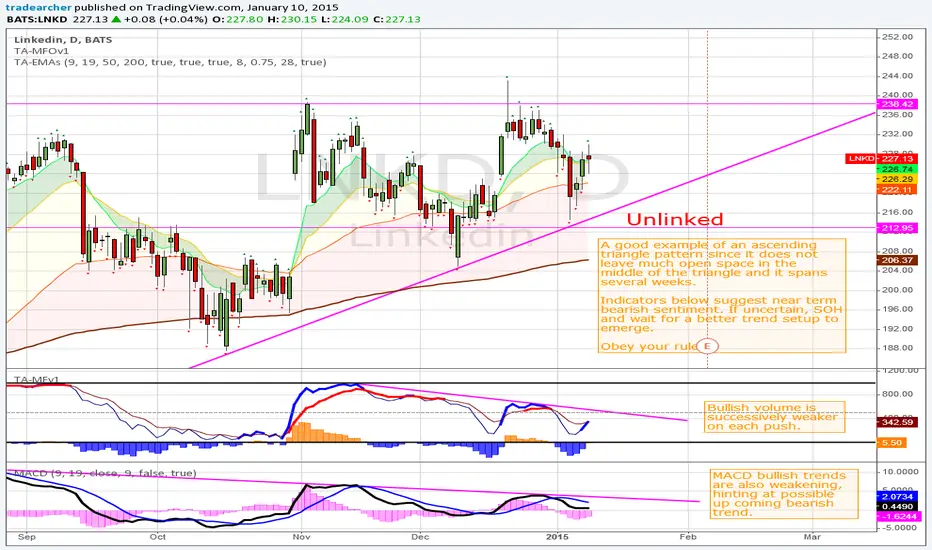Screen dimensions: 932x550
Task: Click the L:224.09 low price value
Action: 345,19
